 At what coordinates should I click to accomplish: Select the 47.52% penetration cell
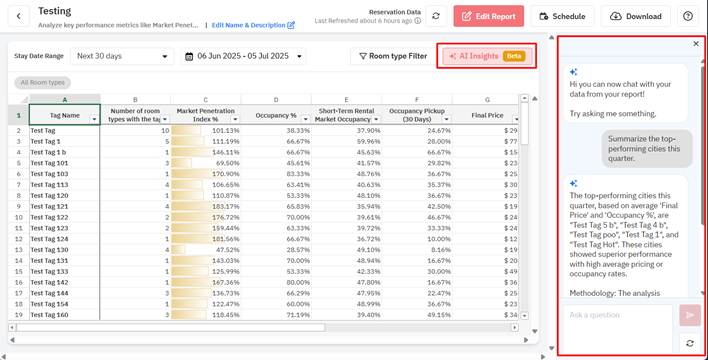[205, 250]
